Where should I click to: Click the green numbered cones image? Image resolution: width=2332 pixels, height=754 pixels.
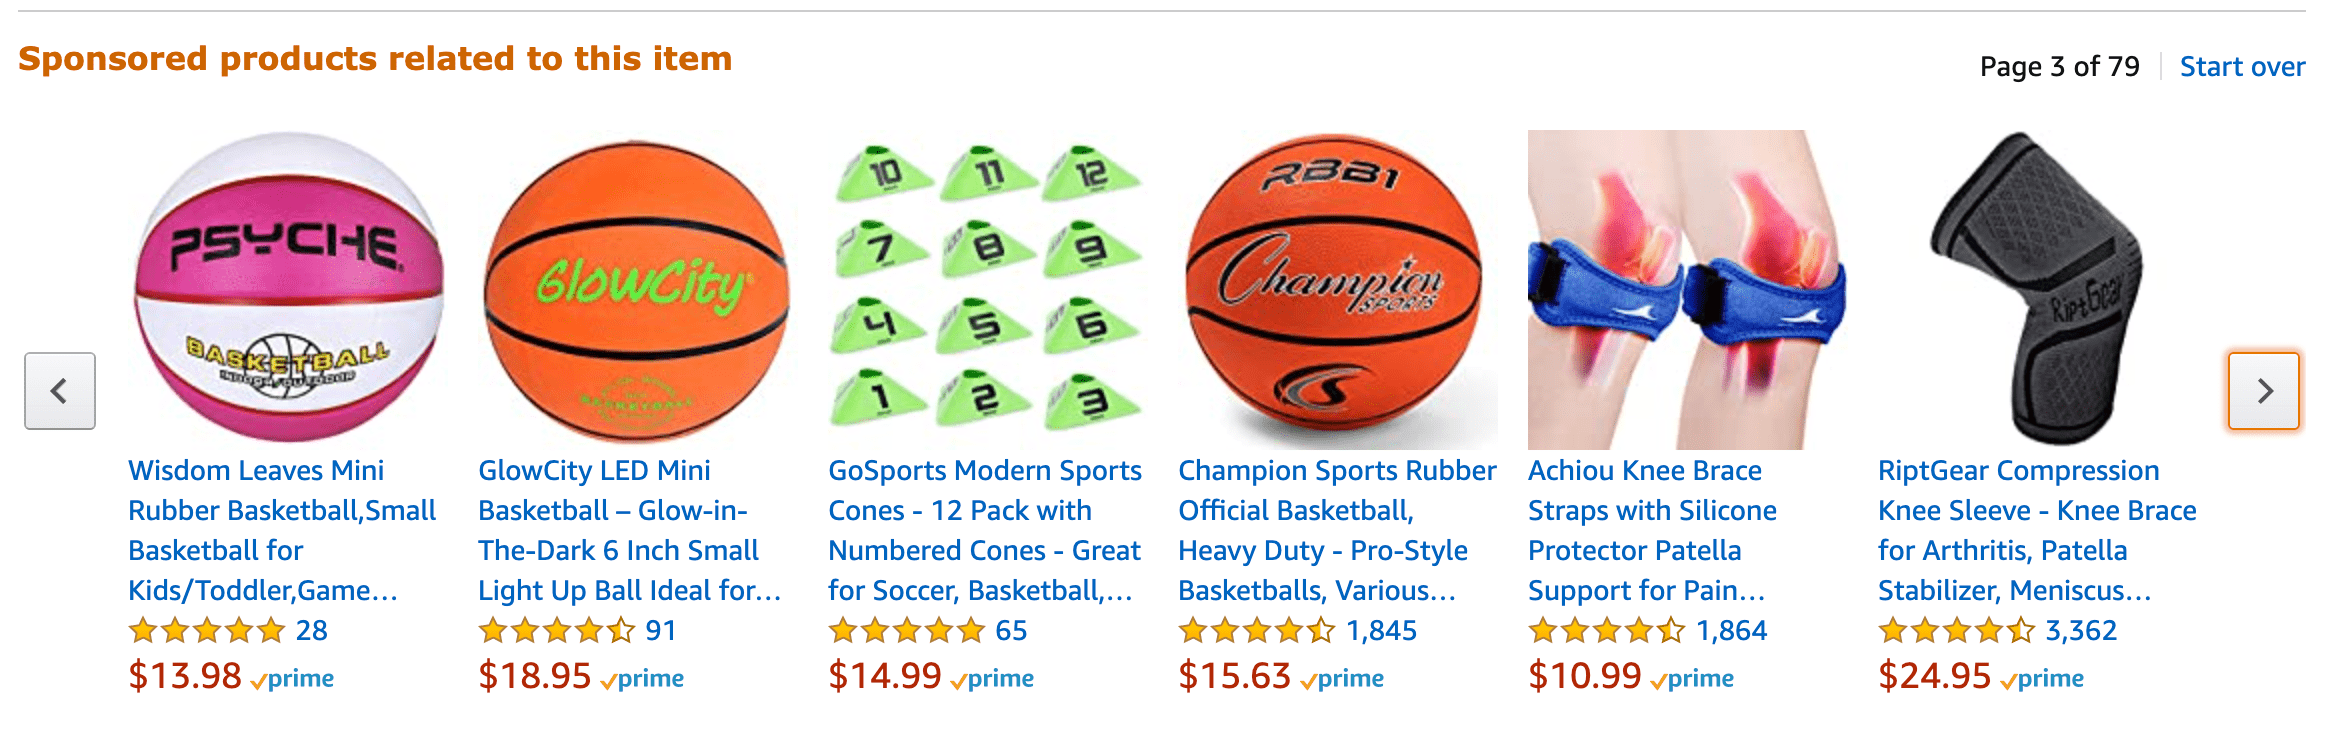(x=986, y=288)
